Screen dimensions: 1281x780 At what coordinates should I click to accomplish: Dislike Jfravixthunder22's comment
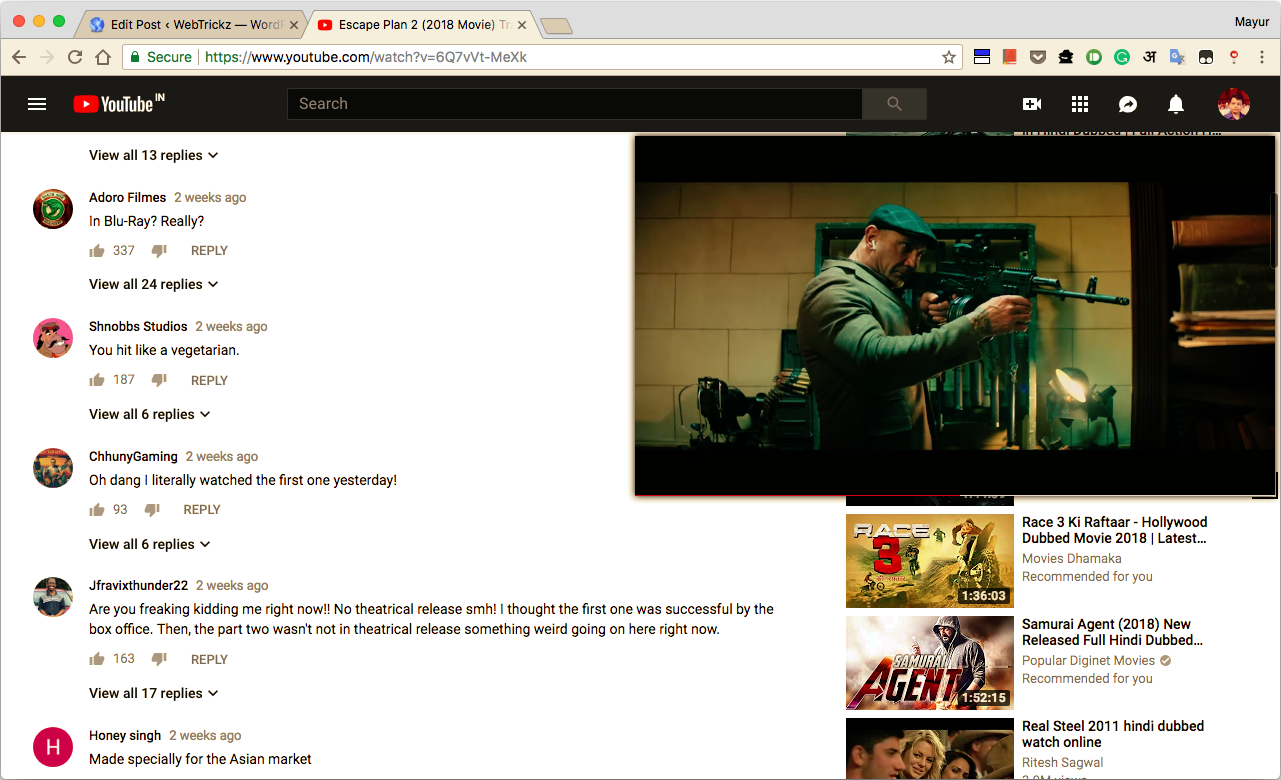click(159, 660)
